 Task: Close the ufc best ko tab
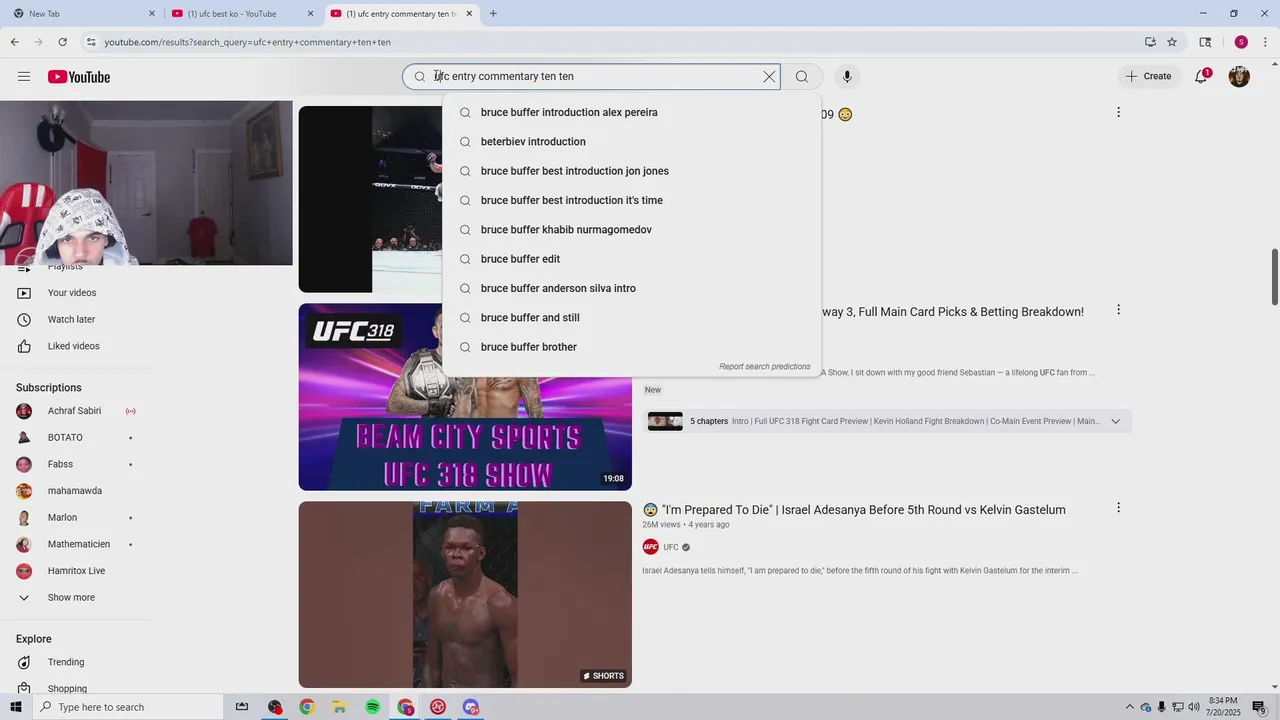[310, 14]
